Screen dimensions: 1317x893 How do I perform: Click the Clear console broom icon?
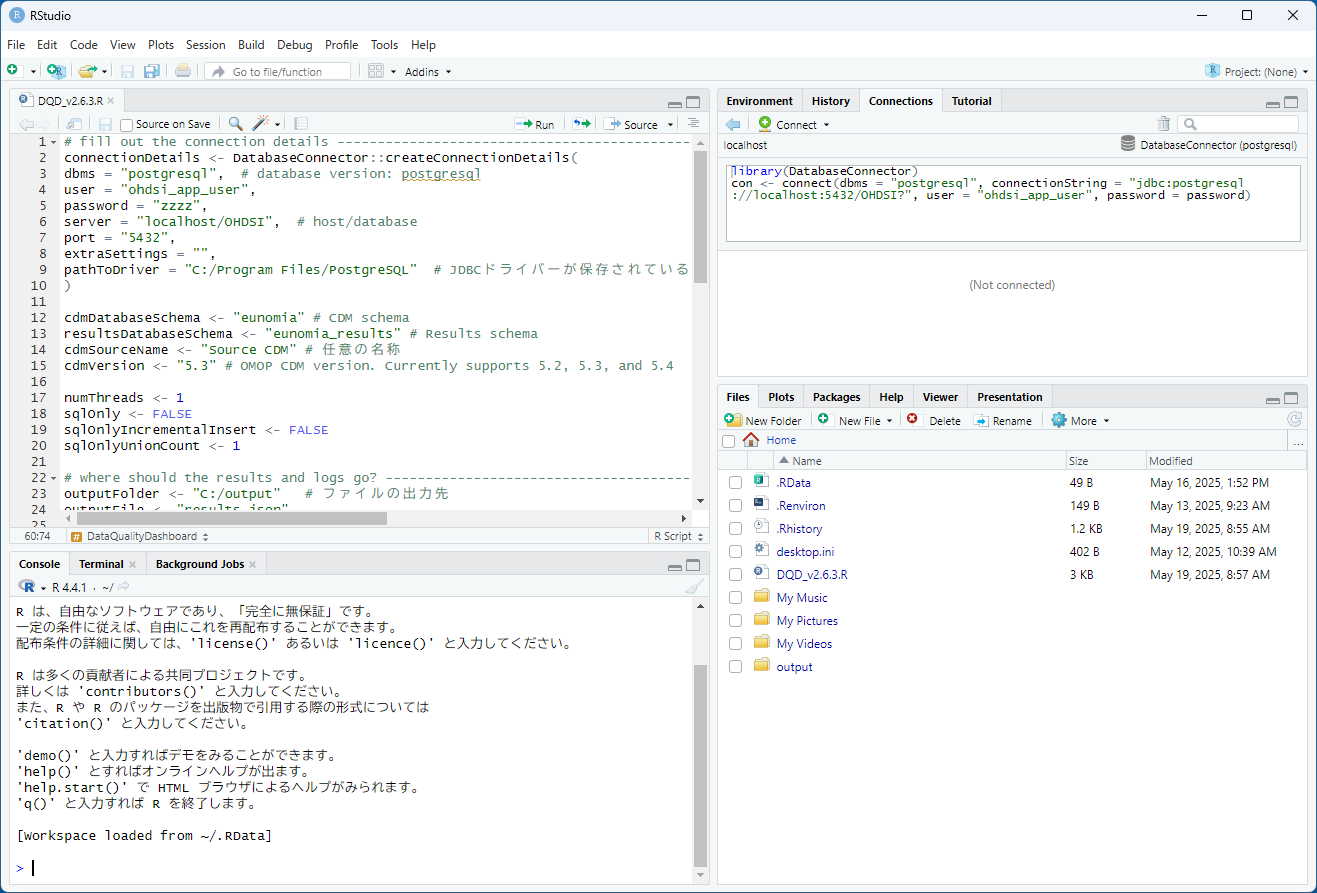pos(694,587)
